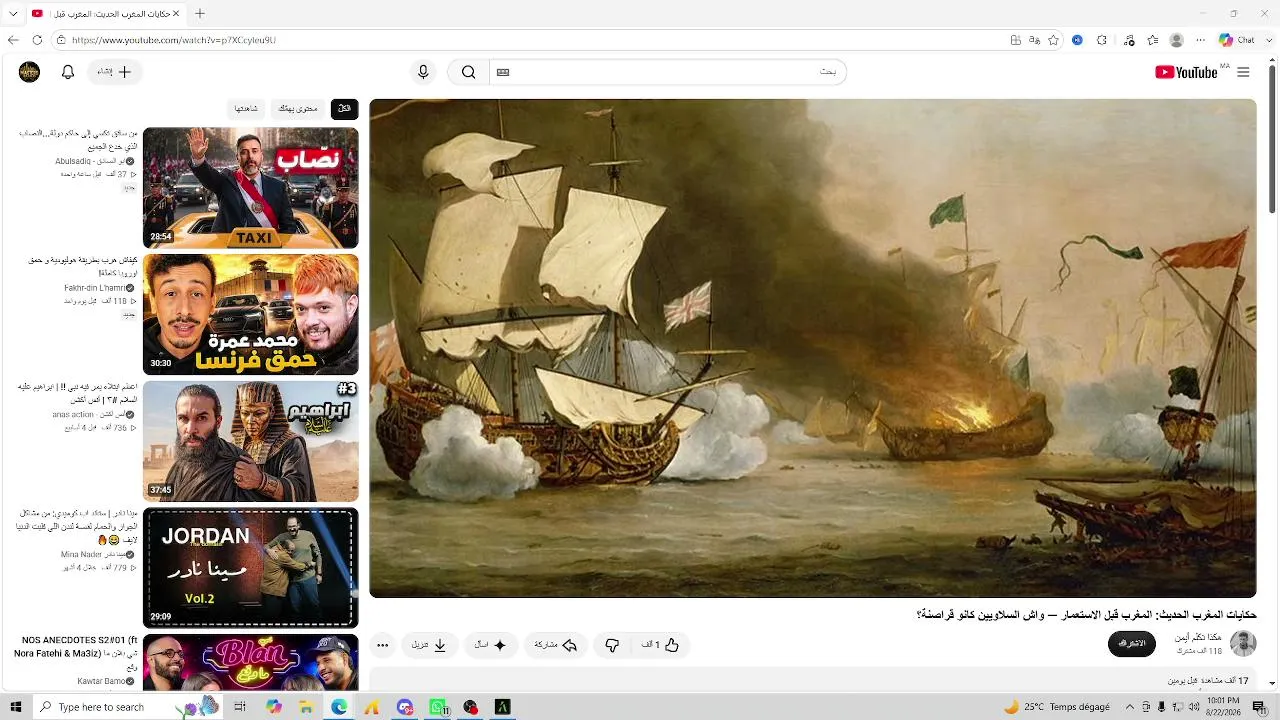Viewport: 1280px width, 720px height.
Task: Open File Explorer from the taskbar
Action: pos(306,707)
